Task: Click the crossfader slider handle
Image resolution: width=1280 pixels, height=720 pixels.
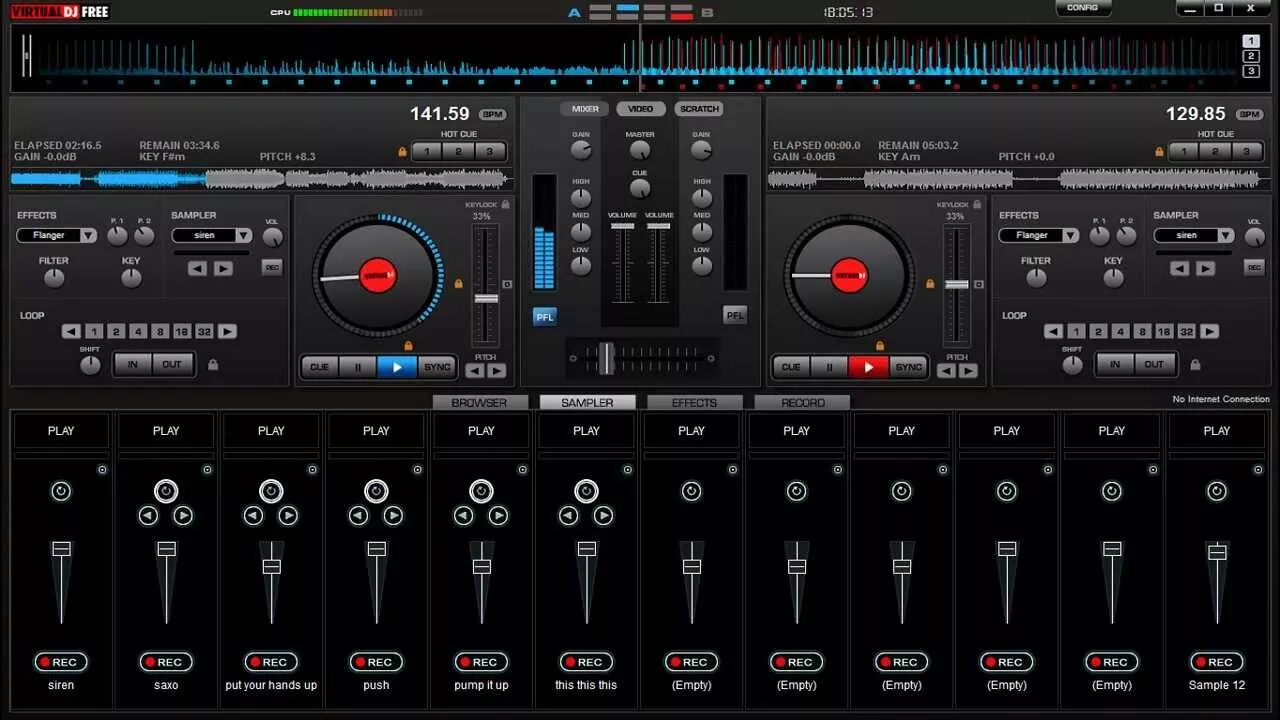Action: pyautogui.click(x=606, y=358)
